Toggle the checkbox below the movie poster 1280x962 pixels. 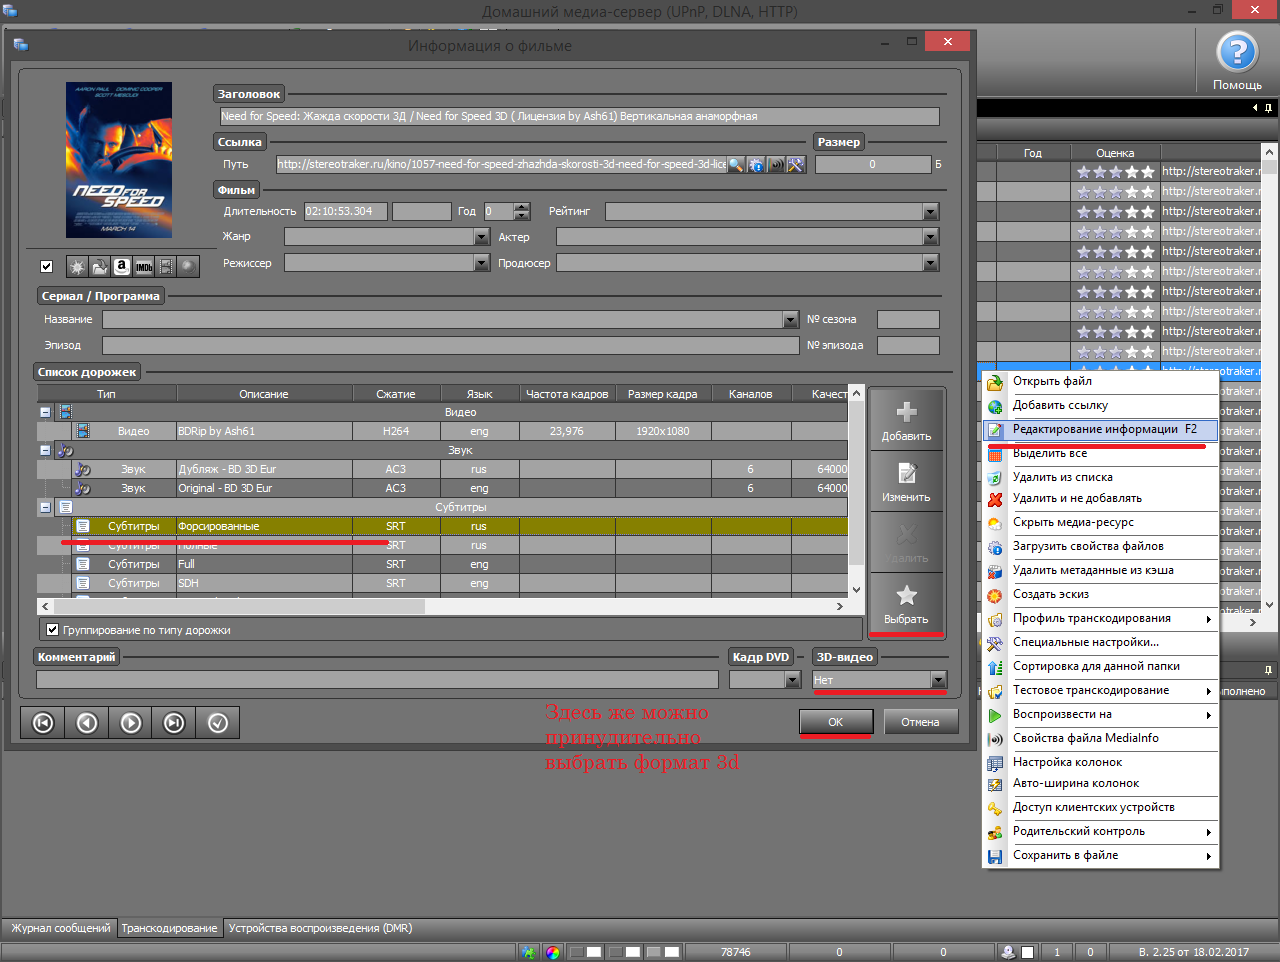tap(46, 267)
